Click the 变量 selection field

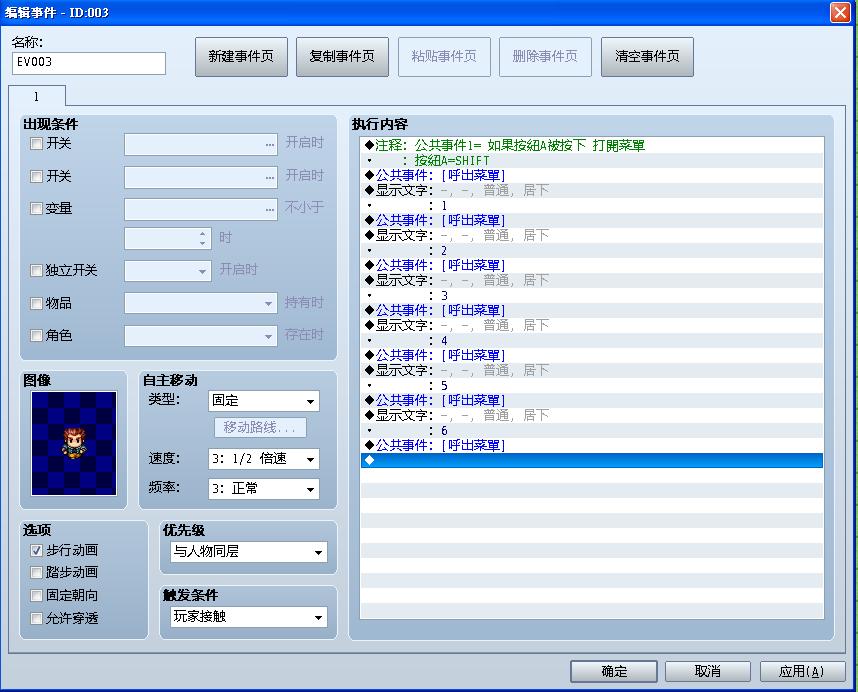click(201, 210)
